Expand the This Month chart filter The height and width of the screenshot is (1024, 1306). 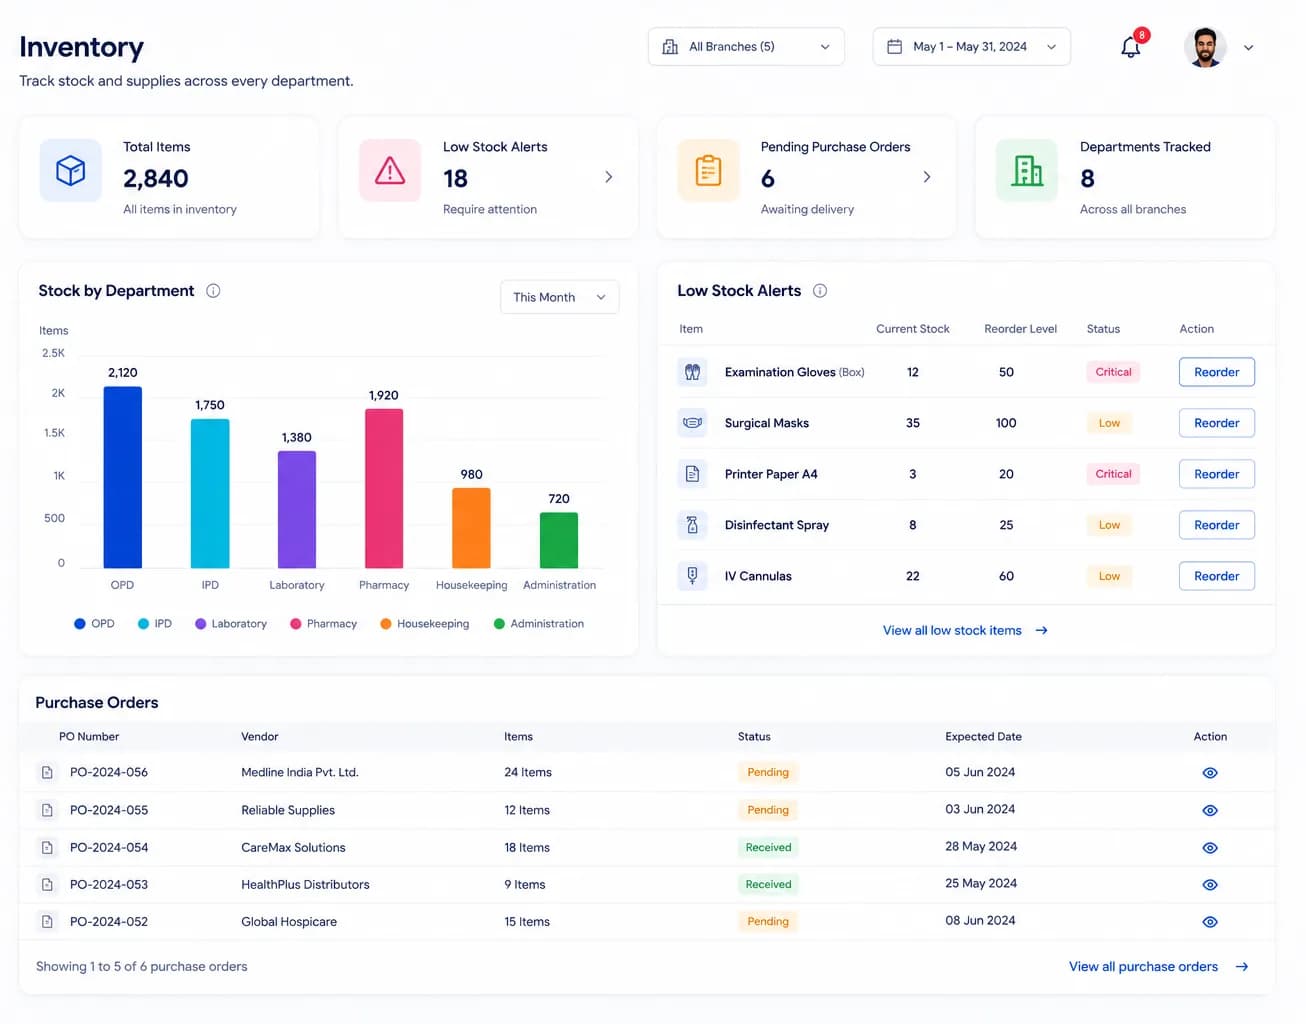(559, 297)
